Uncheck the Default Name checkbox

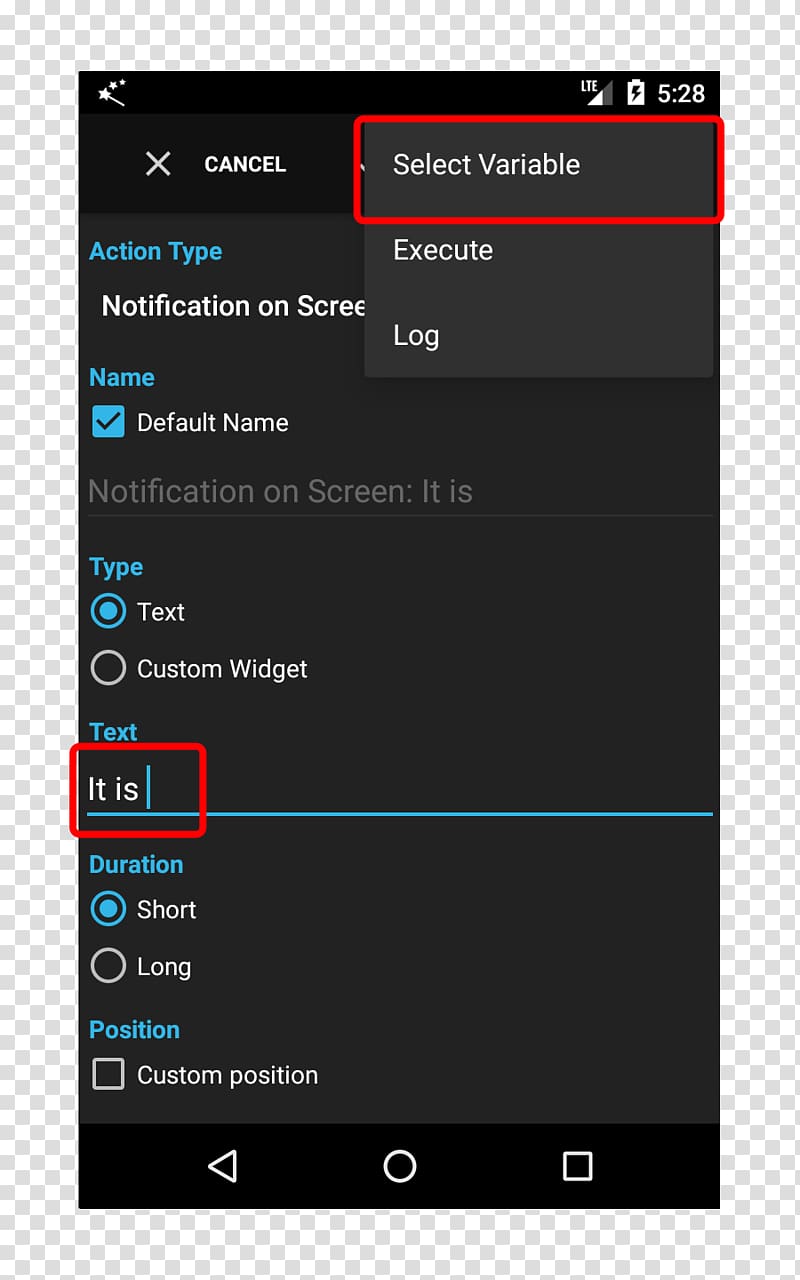108,422
